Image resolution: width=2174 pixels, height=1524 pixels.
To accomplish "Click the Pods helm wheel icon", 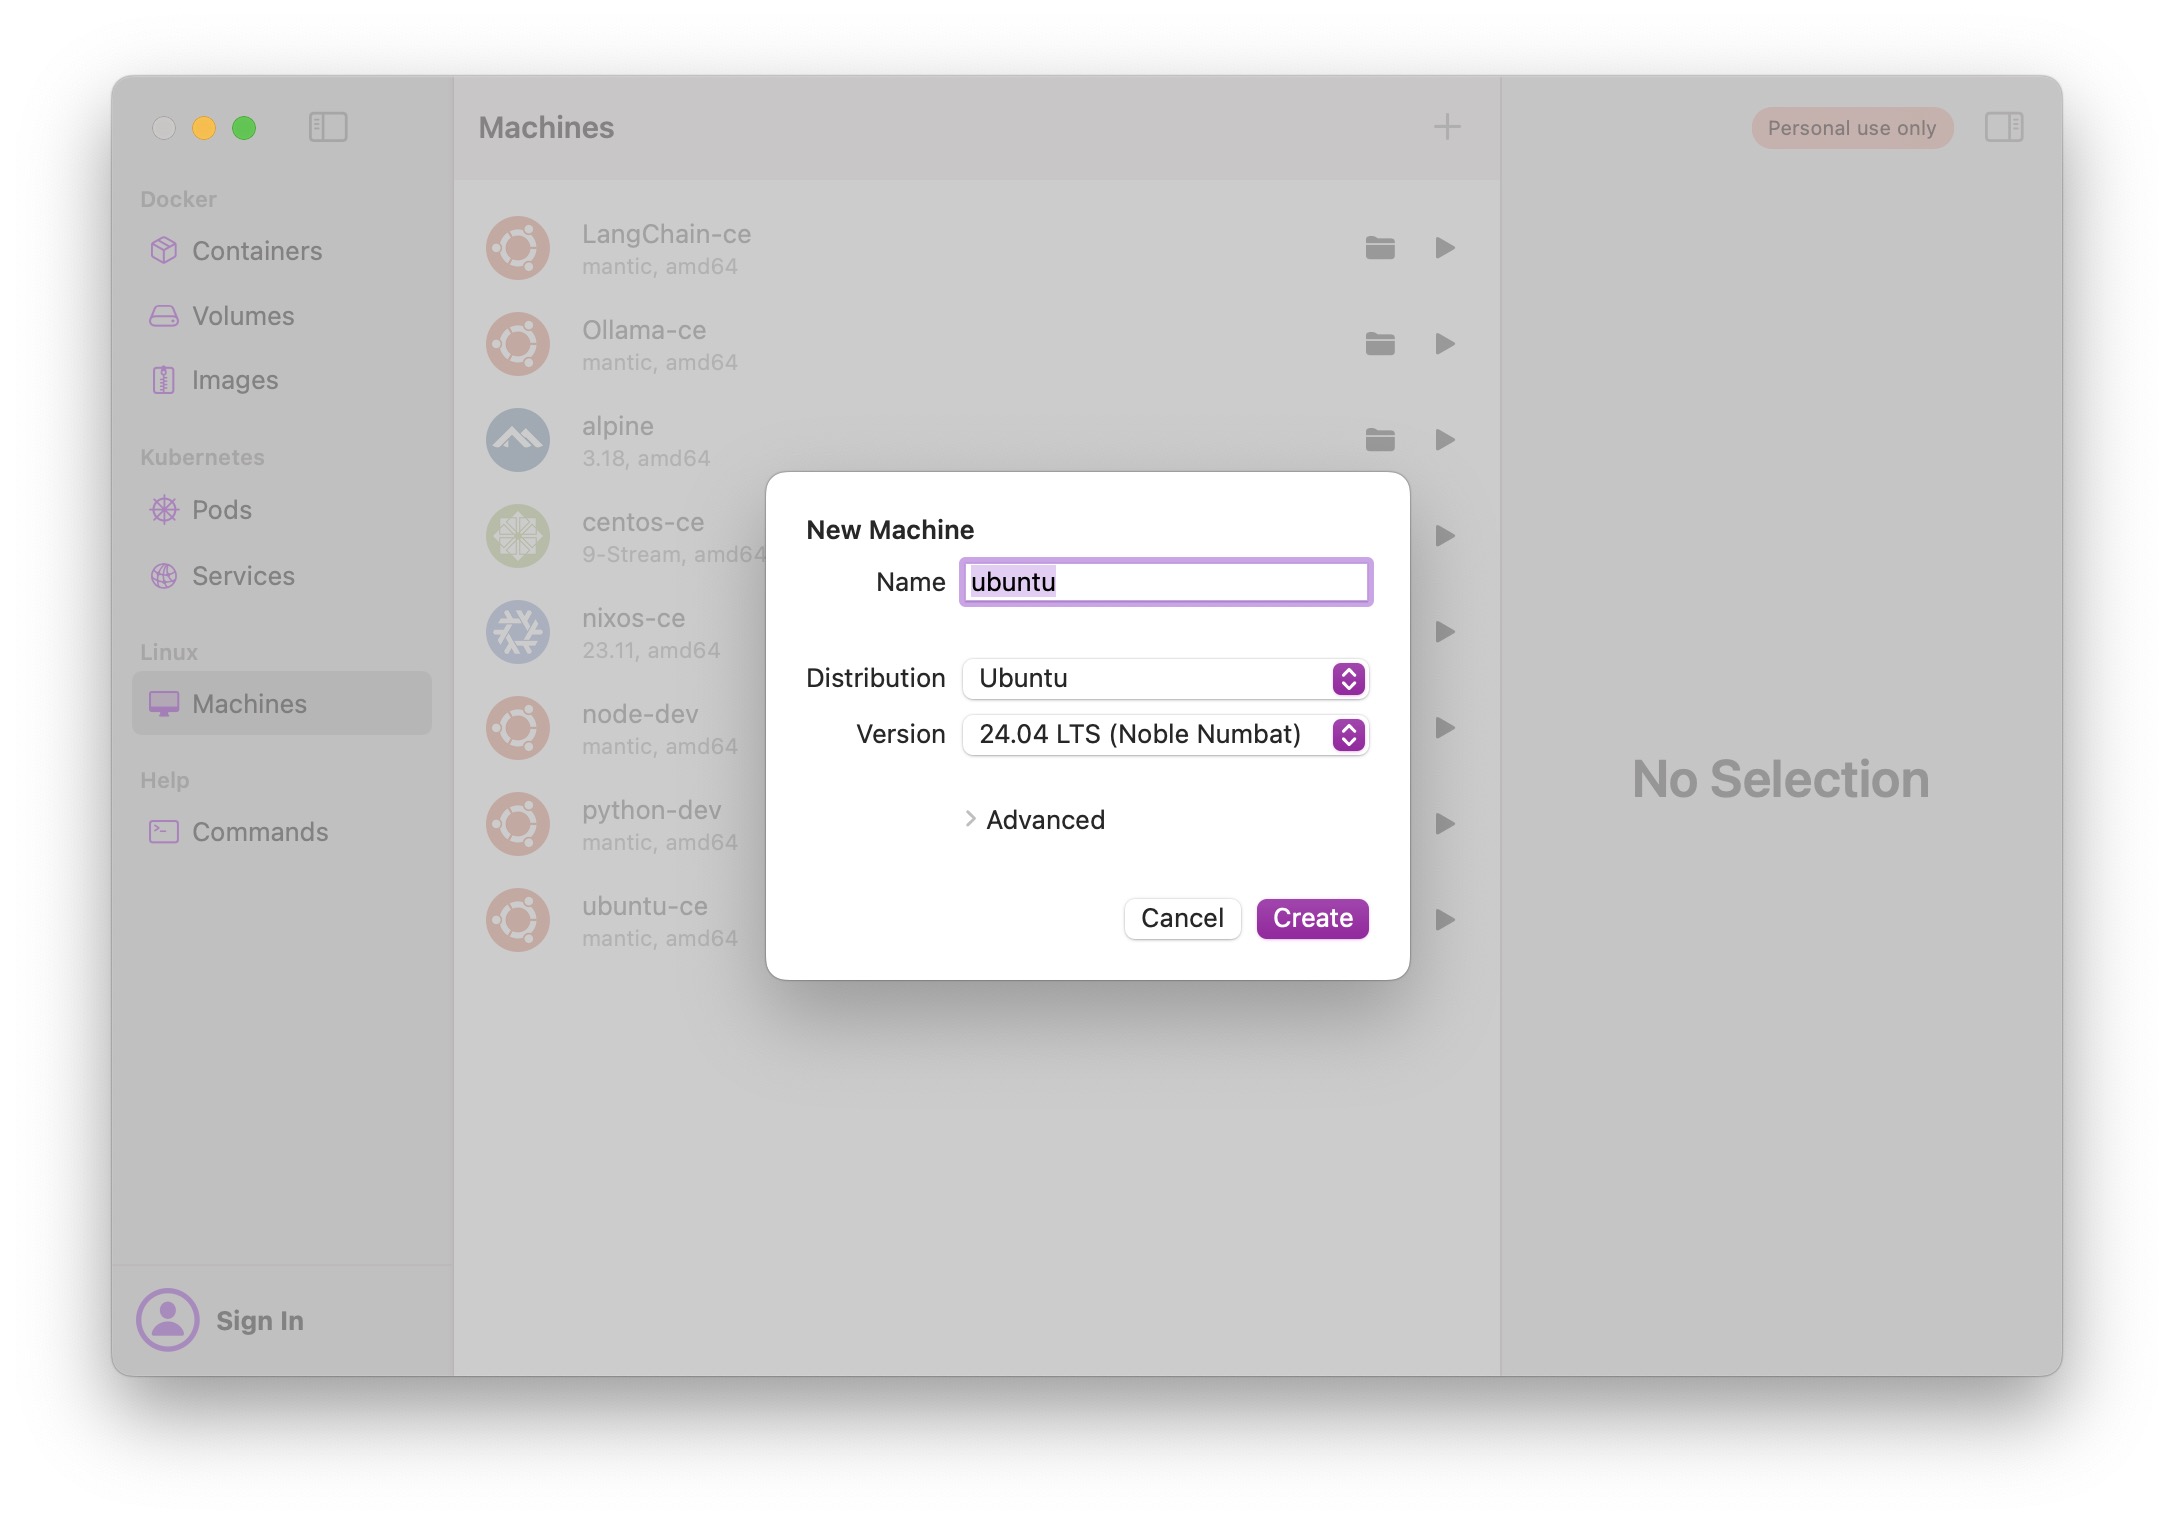I will pyautogui.click(x=164, y=510).
